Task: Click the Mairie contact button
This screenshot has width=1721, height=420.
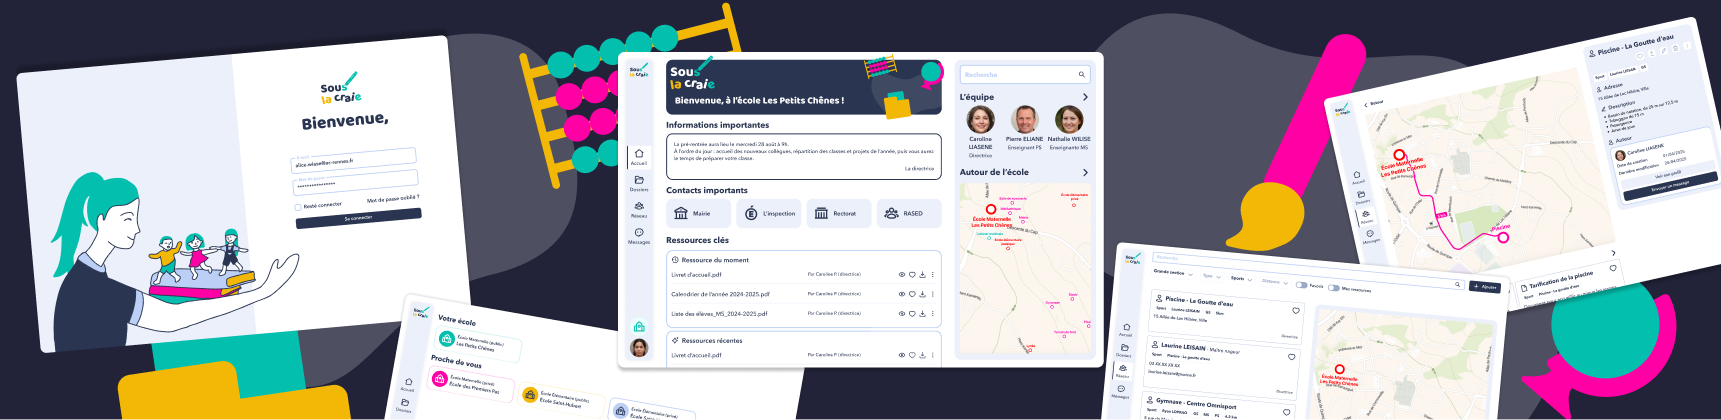Action: pos(699,213)
